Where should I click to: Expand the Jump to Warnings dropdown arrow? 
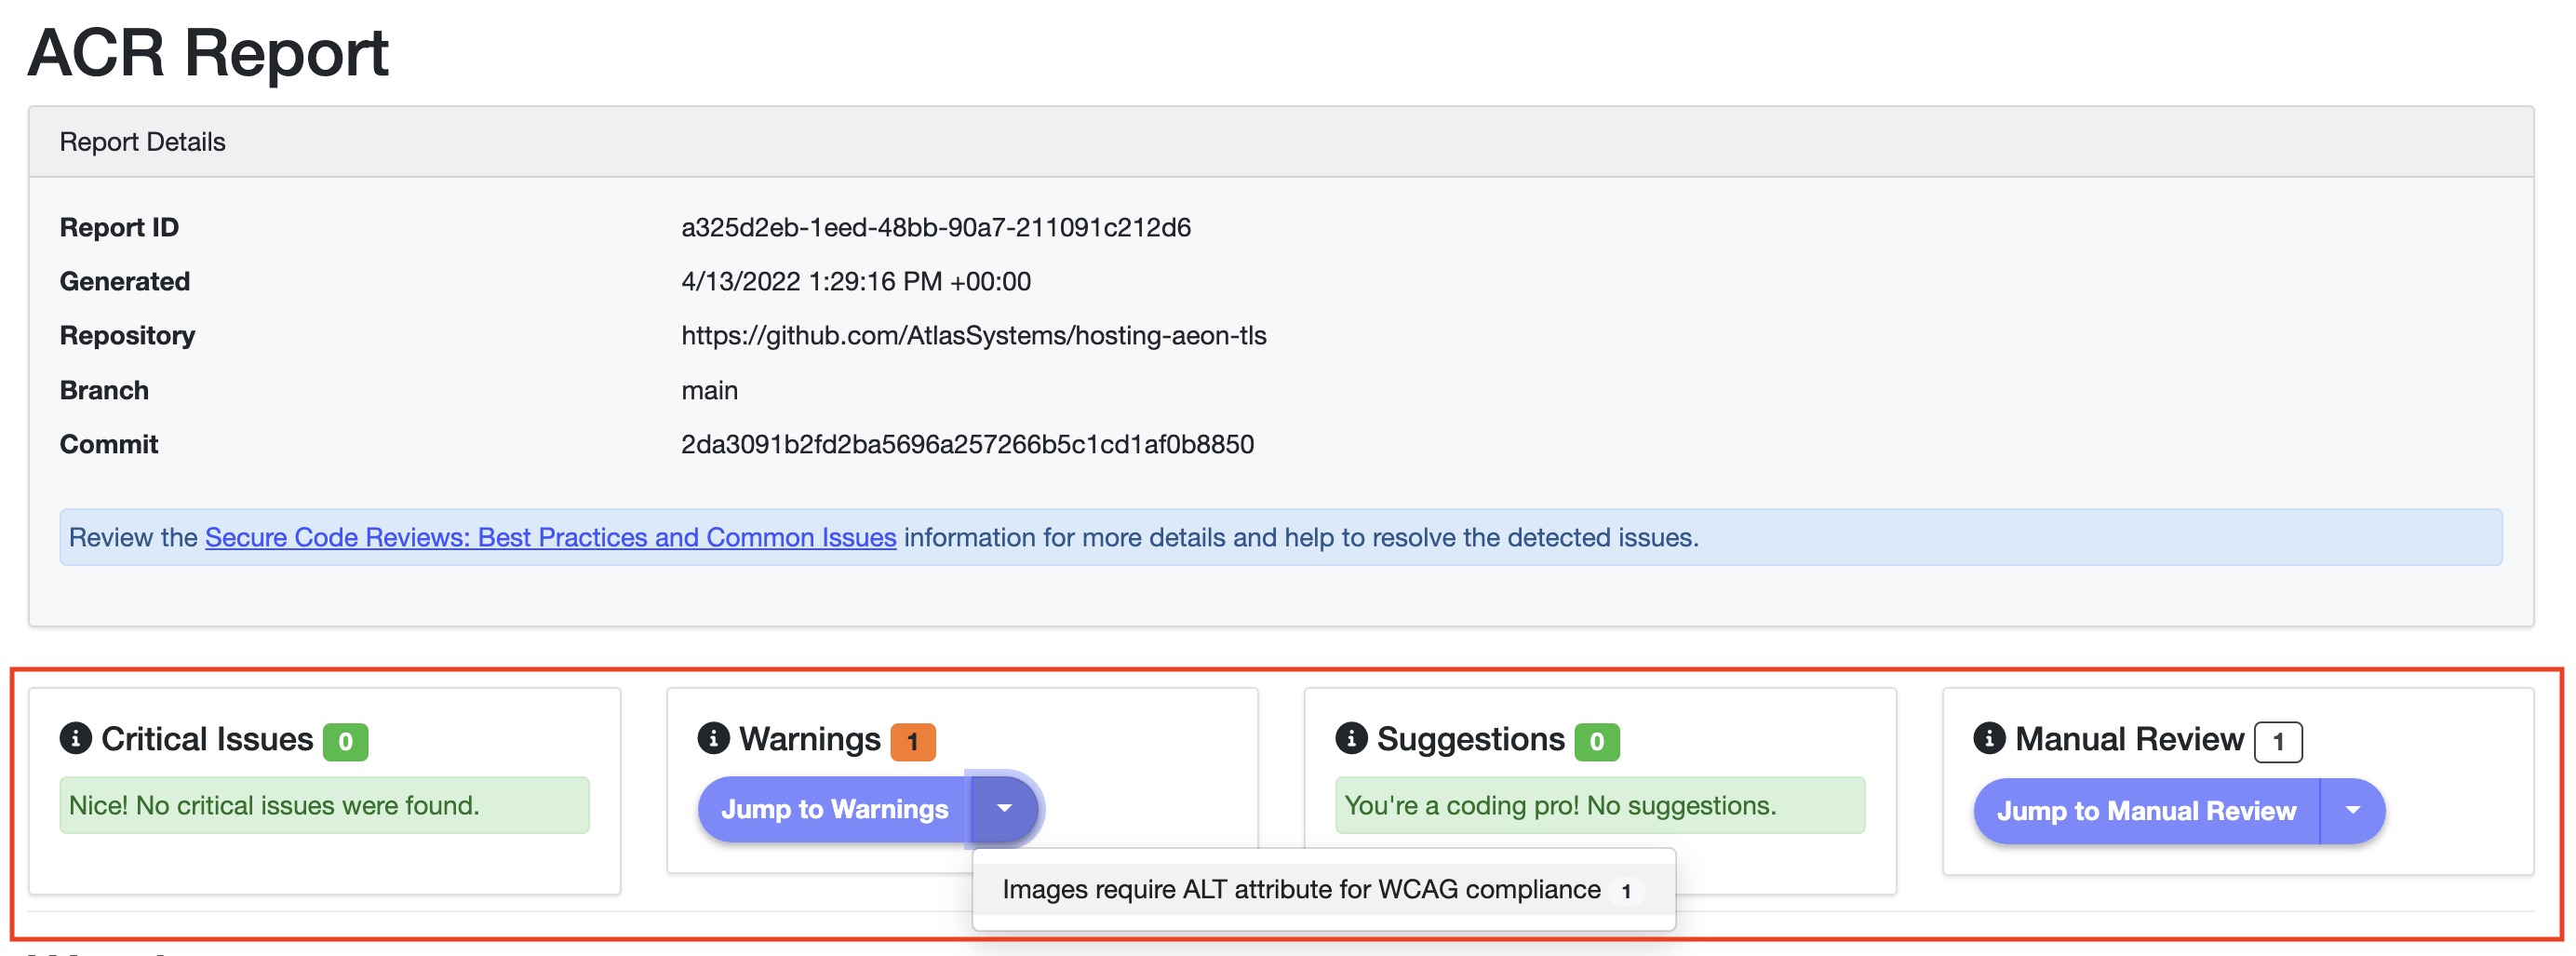1006,809
